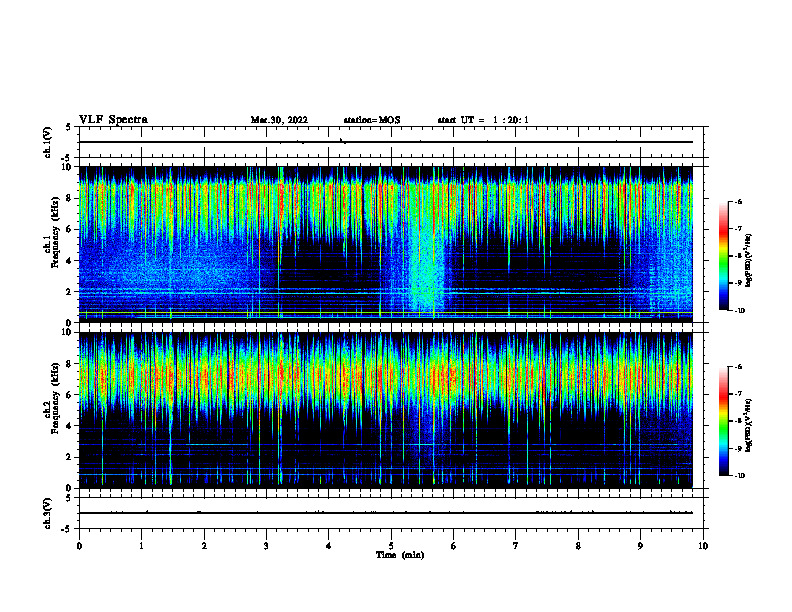Click the ch.1 spectrogram color scale bar

[x=724, y=256]
